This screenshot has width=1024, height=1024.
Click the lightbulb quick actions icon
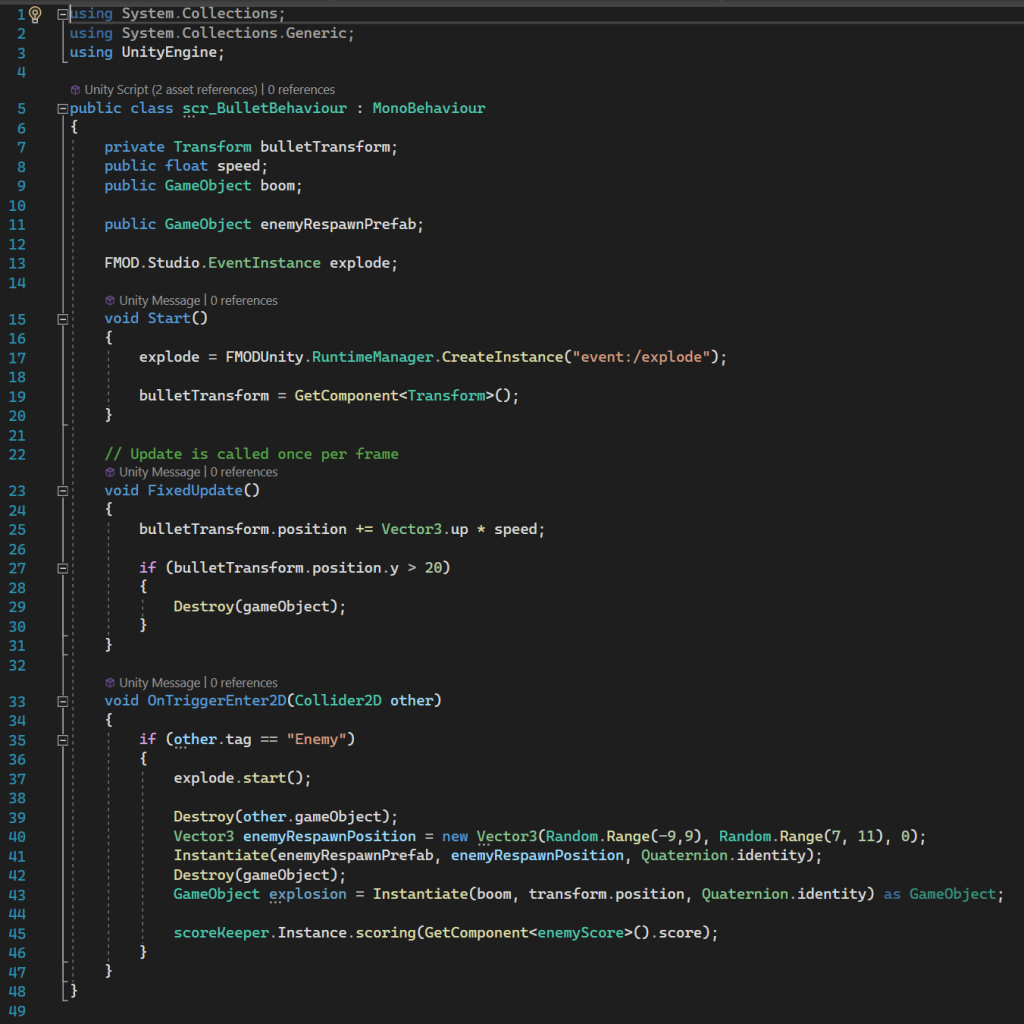35,14
